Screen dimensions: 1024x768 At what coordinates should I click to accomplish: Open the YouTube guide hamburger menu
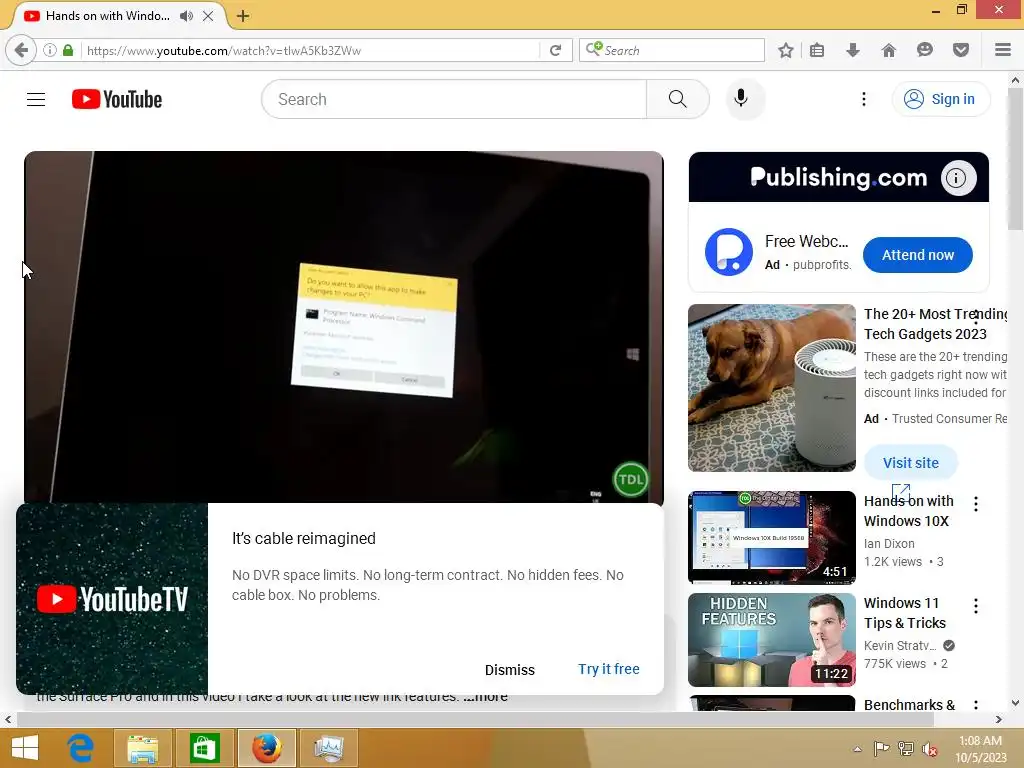coord(36,99)
